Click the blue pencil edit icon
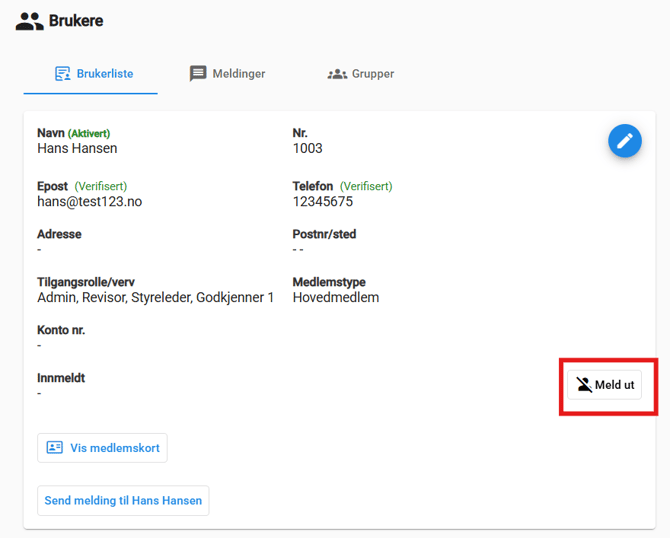This screenshot has height=538, width=670. (625, 141)
